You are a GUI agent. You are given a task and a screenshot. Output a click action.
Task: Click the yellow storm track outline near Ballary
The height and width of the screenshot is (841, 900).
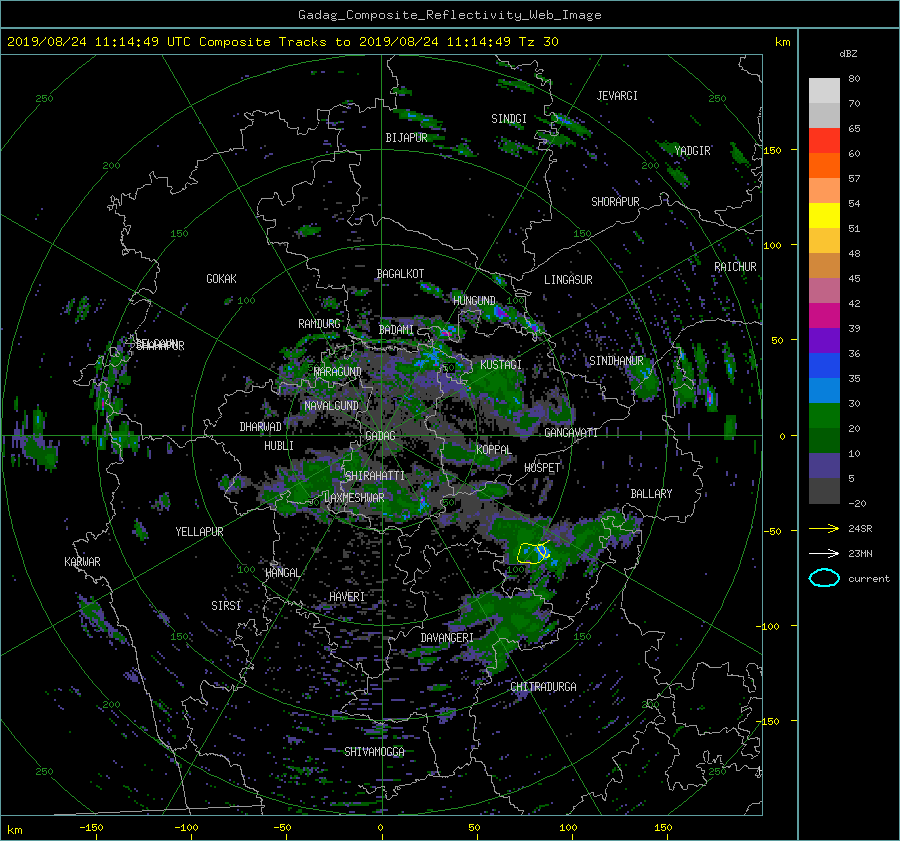pos(533,553)
